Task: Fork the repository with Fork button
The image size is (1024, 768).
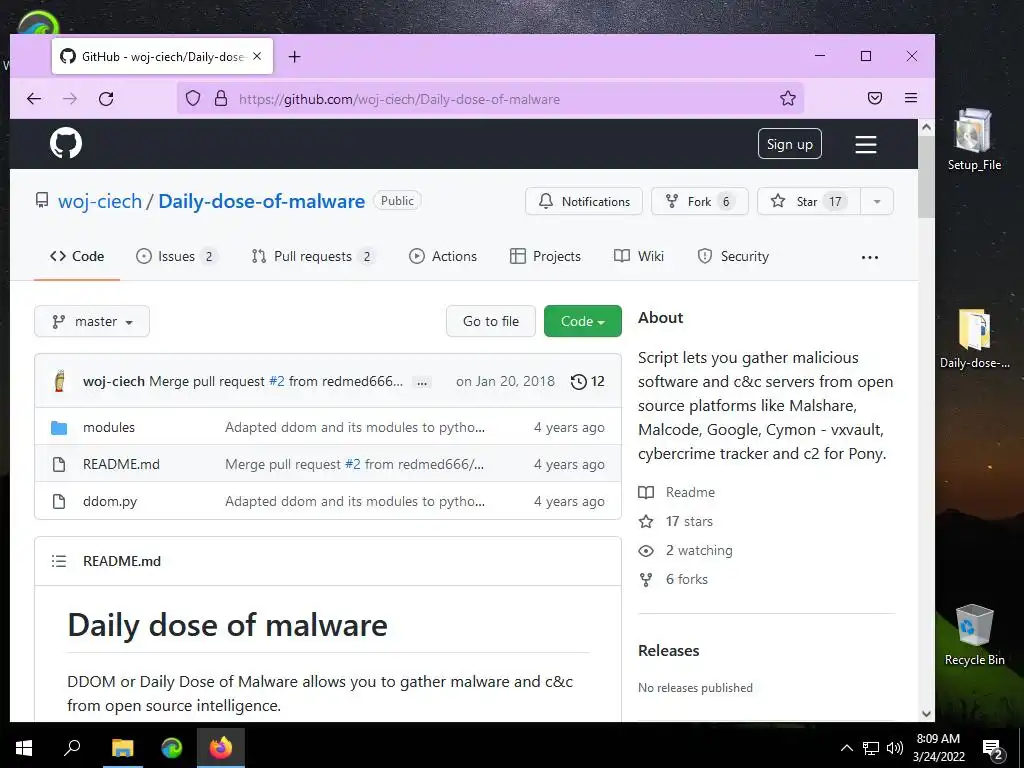Action: [699, 201]
